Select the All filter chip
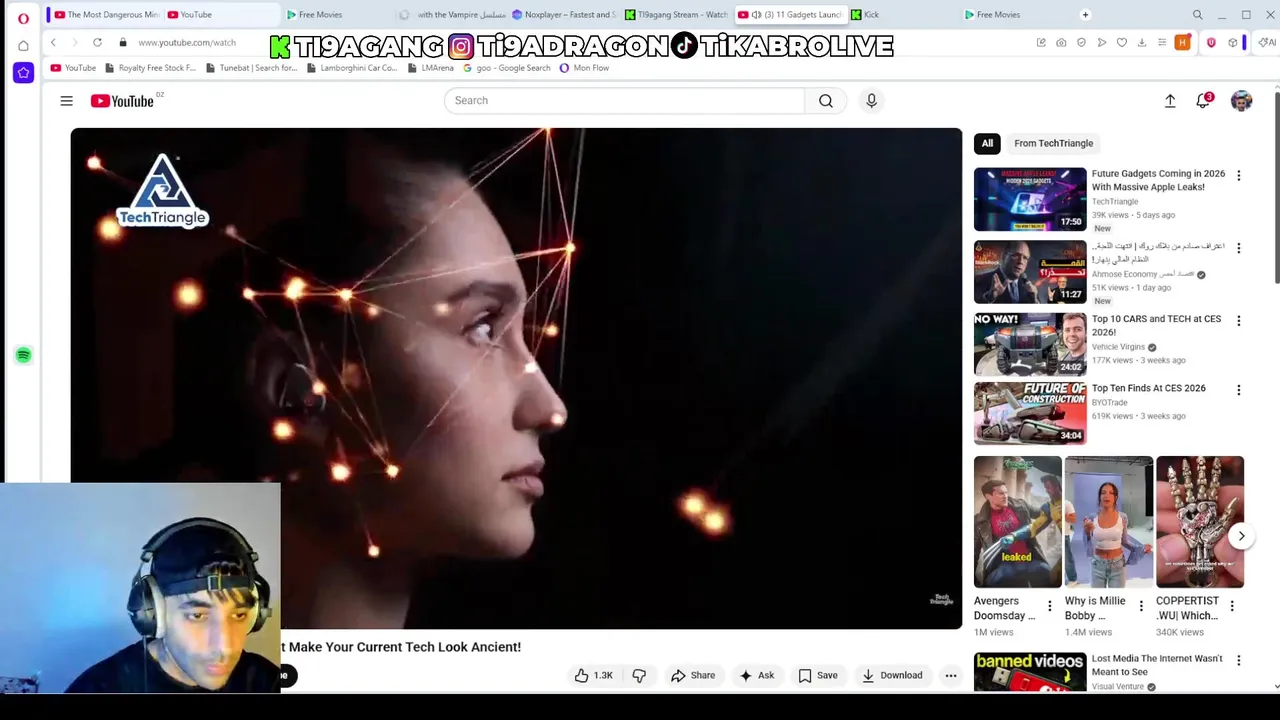1280x720 pixels. (x=987, y=143)
